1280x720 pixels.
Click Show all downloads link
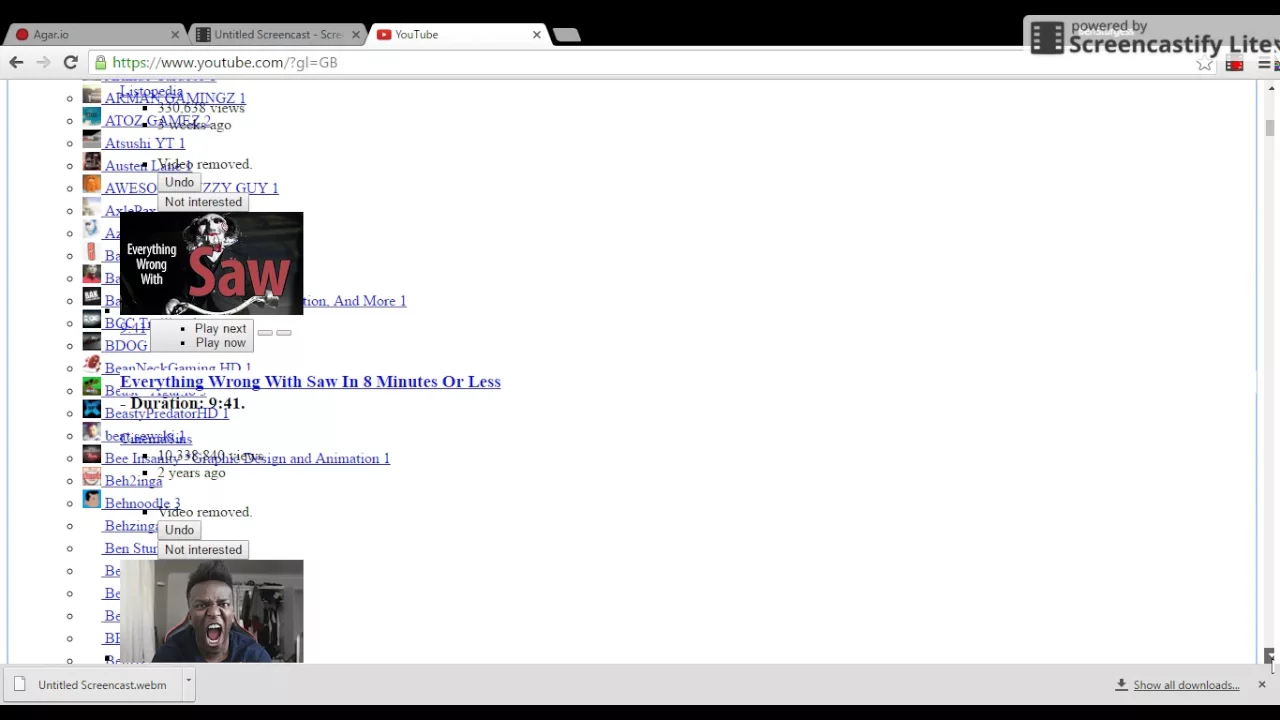coord(1186,685)
